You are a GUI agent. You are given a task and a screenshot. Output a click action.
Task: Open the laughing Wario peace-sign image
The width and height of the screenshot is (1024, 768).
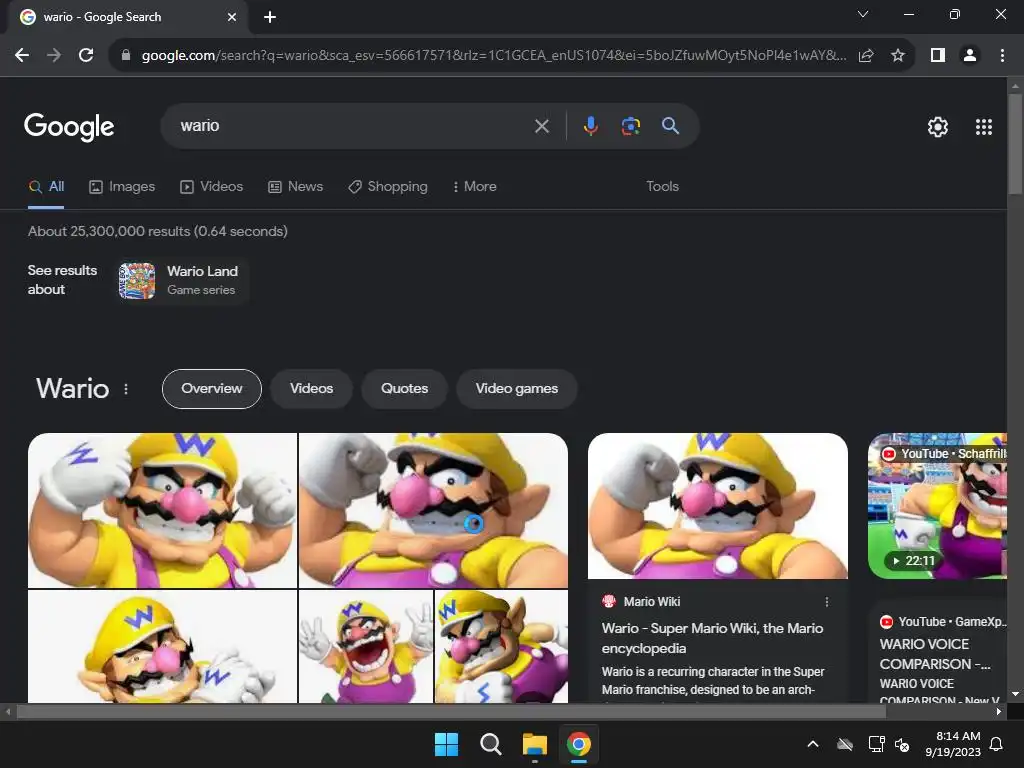click(366, 647)
